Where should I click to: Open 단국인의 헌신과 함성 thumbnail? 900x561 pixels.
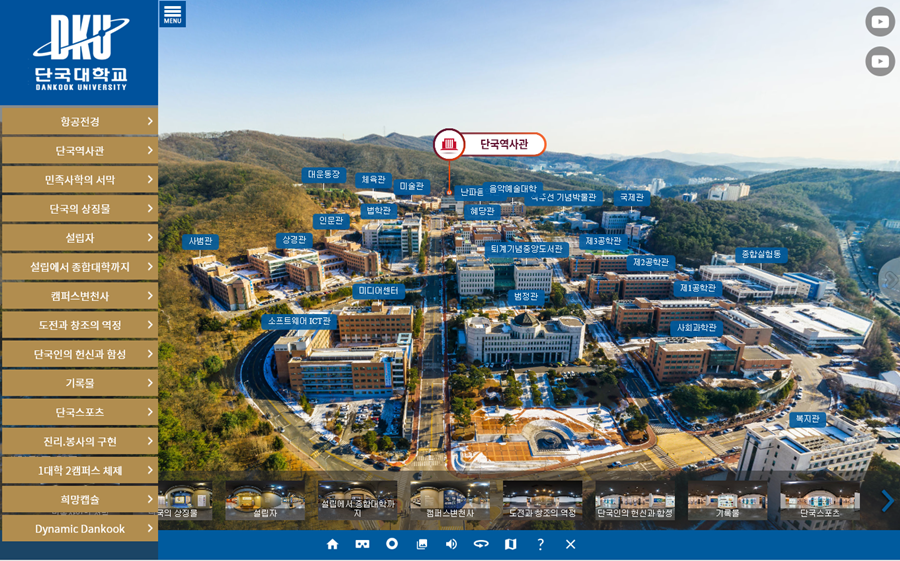point(635,501)
